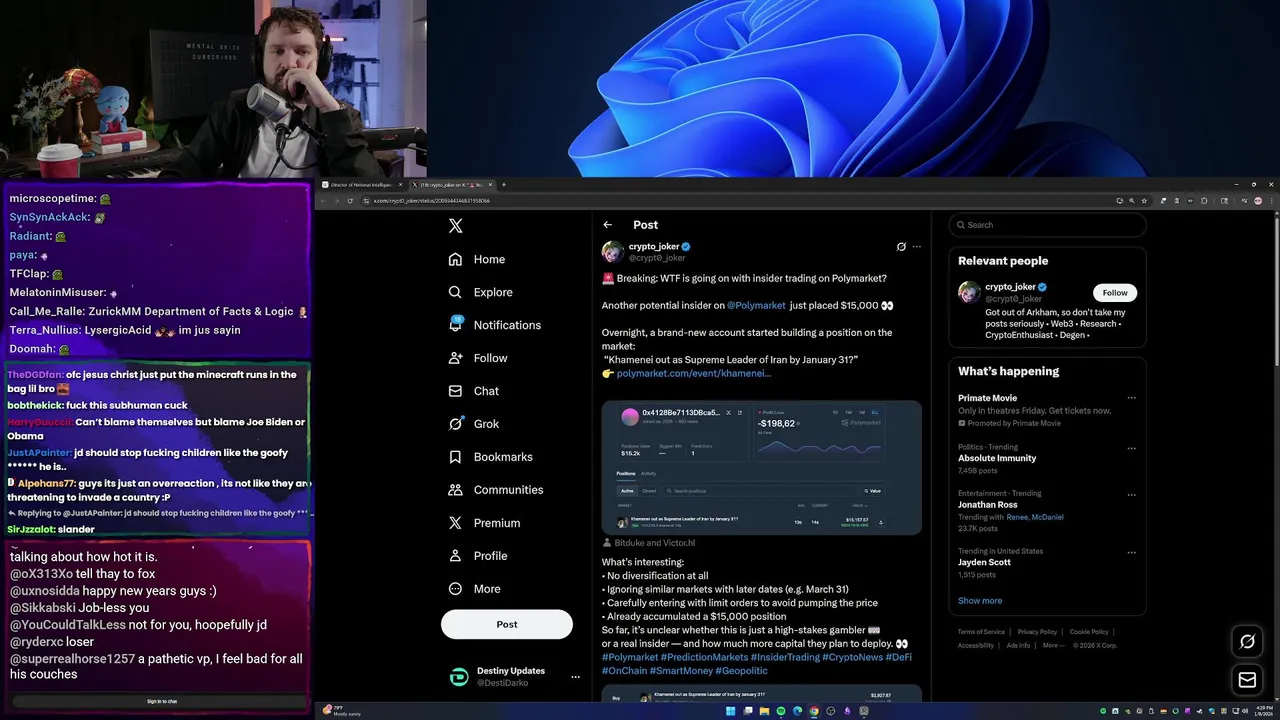Click the X logo in the sidebar

[x=455, y=226]
